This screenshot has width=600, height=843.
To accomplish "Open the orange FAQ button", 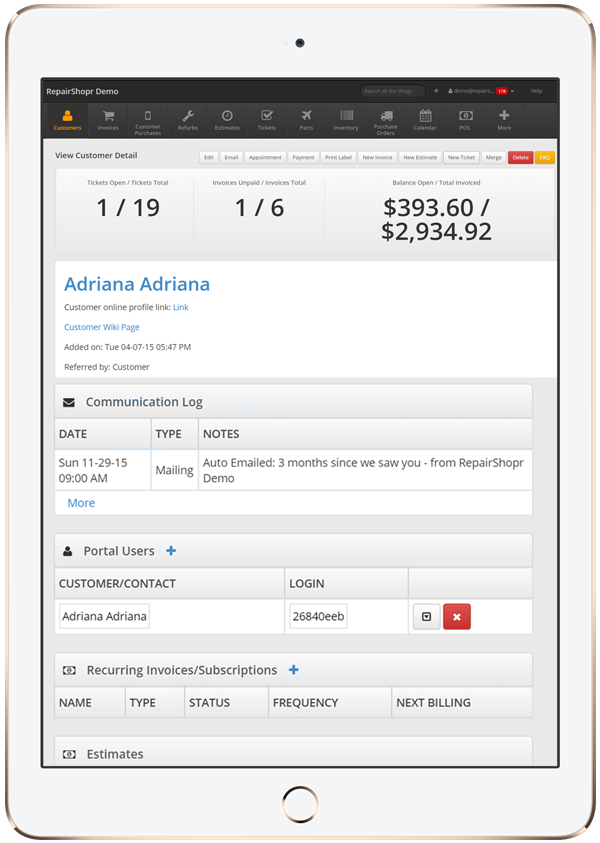I will [x=545, y=158].
